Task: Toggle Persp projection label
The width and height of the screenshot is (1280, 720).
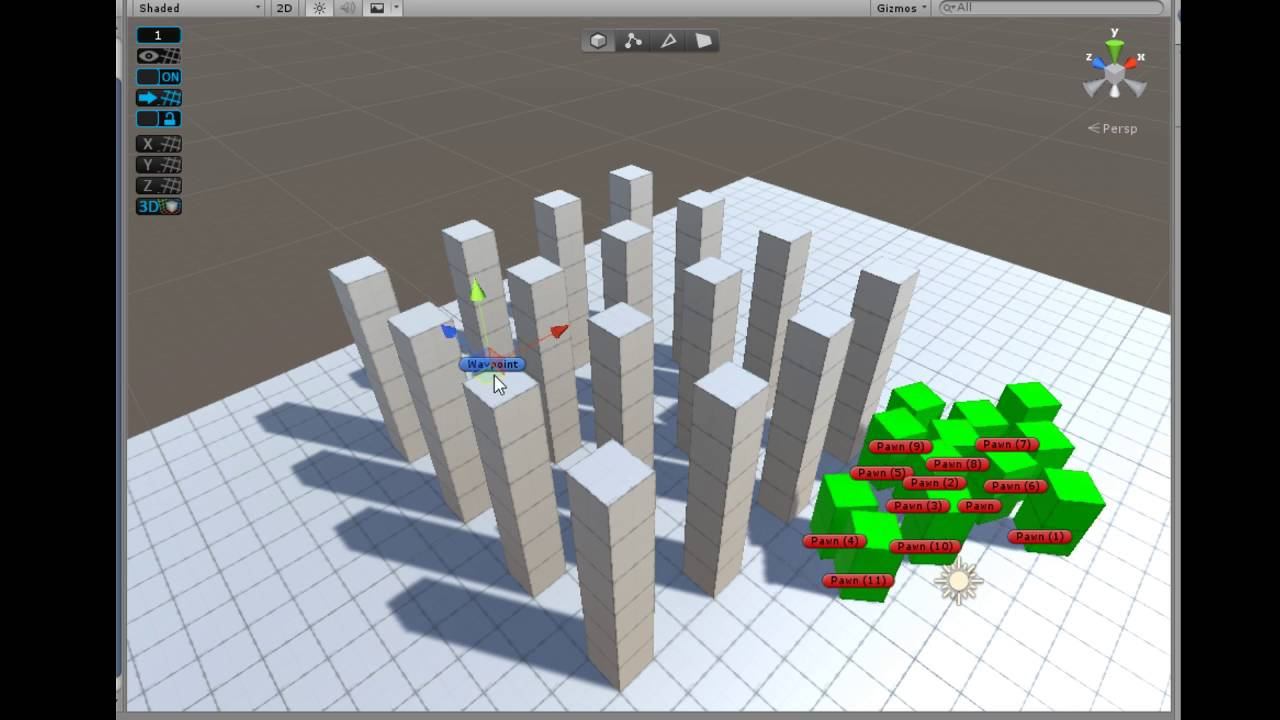Action: pyautogui.click(x=1112, y=128)
